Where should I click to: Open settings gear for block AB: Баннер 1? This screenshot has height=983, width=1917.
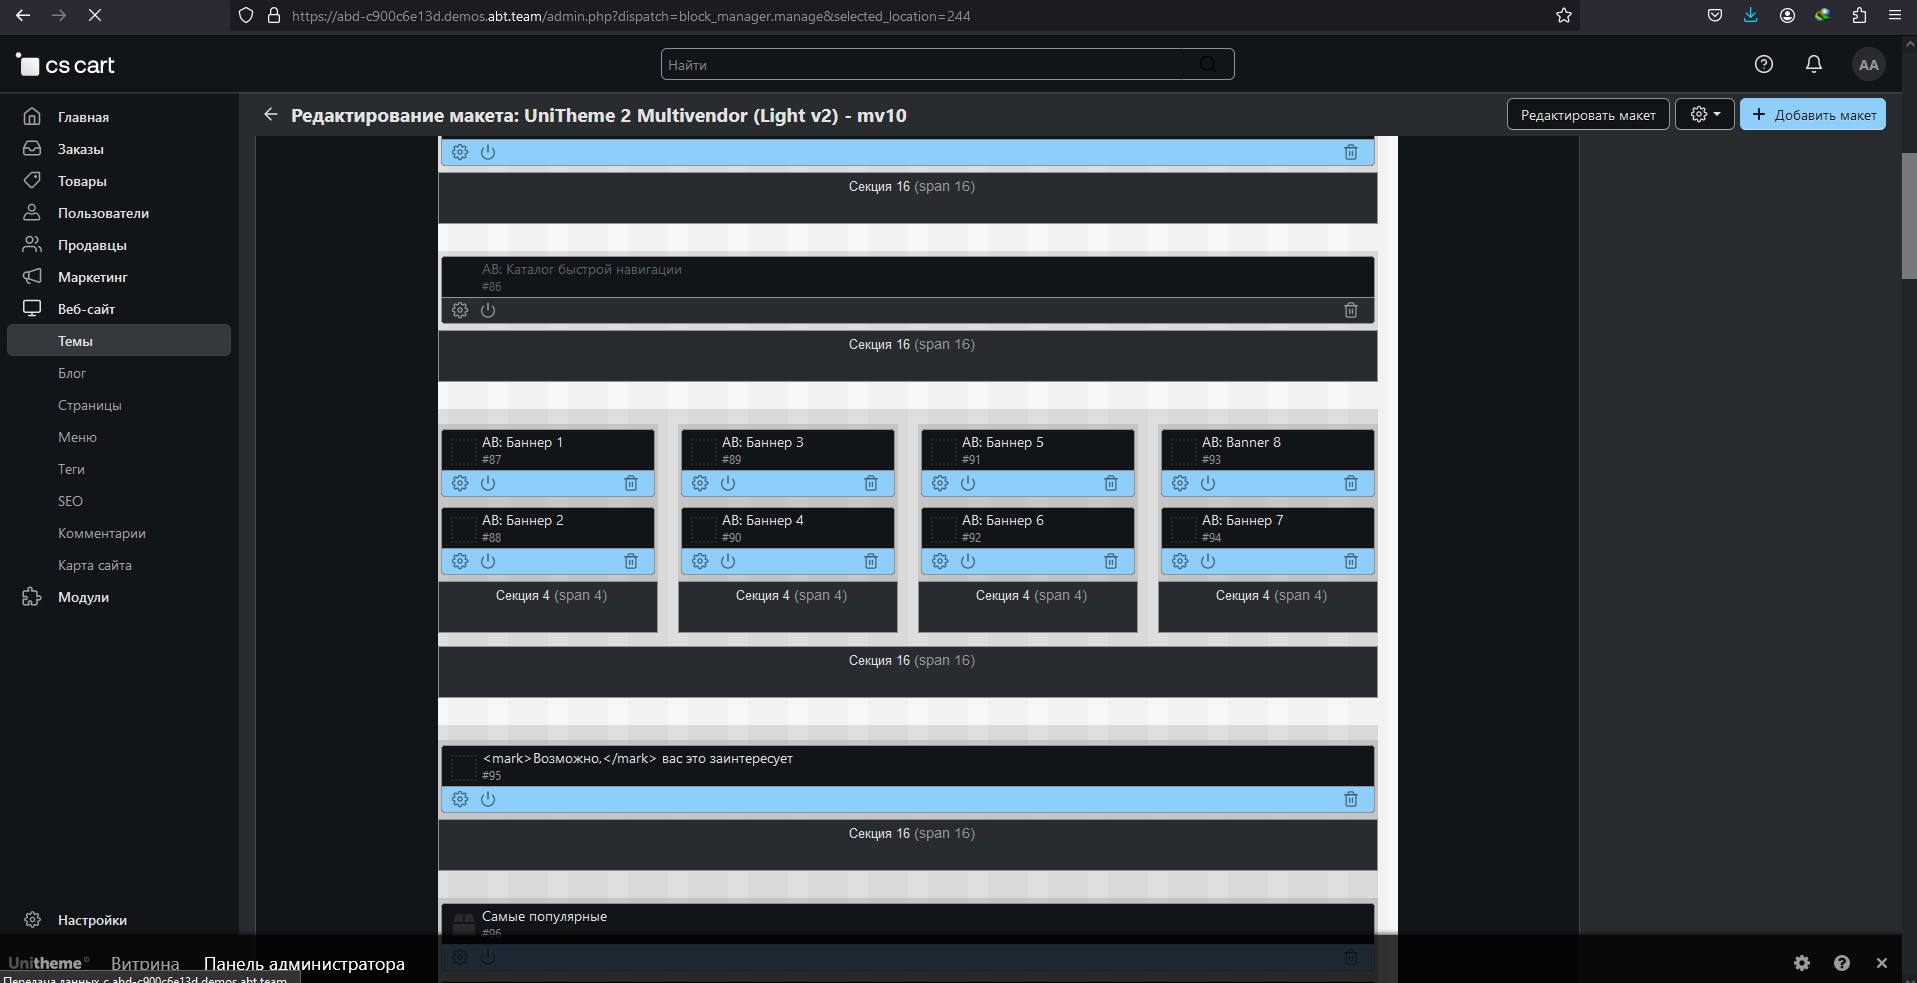click(x=460, y=483)
